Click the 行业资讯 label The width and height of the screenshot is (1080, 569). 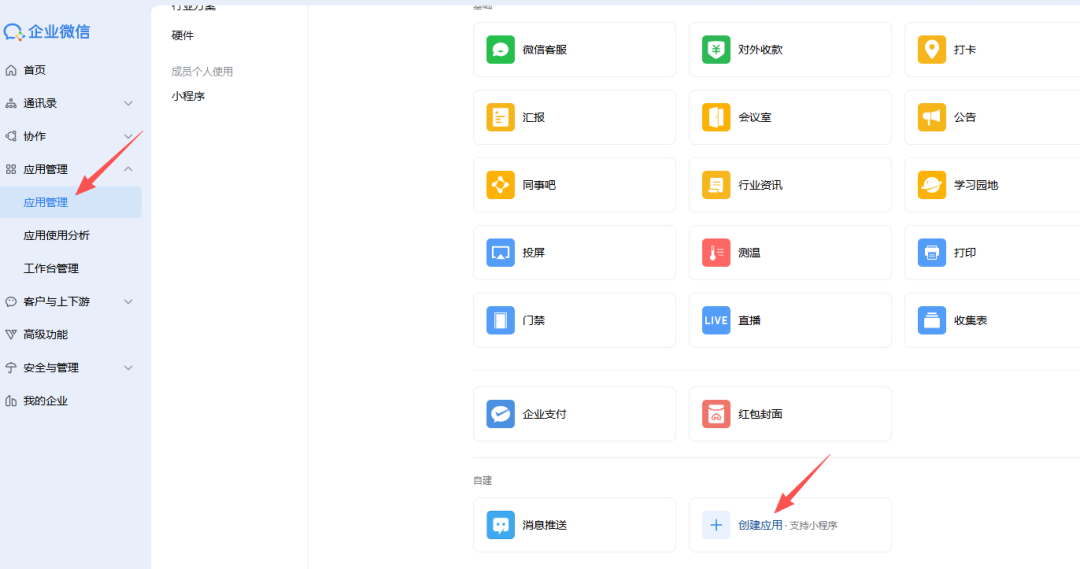pos(760,185)
